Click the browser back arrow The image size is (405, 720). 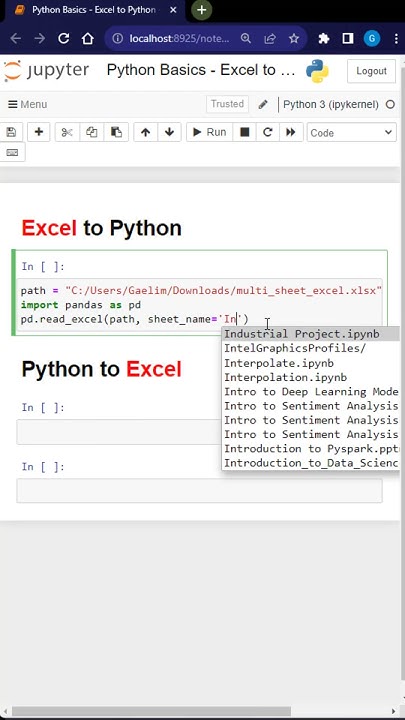pyautogui.click(x=15, y=38)
